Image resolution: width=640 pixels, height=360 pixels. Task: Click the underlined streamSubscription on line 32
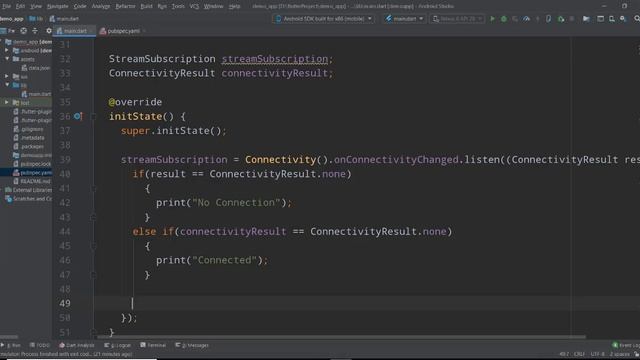[x=275, y=59]
